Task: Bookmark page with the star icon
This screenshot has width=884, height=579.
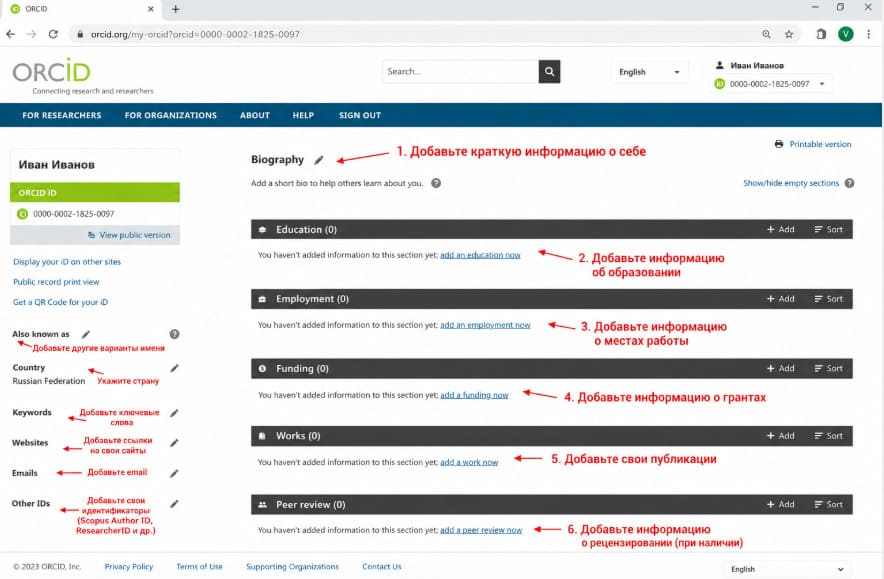Action: 789,34
